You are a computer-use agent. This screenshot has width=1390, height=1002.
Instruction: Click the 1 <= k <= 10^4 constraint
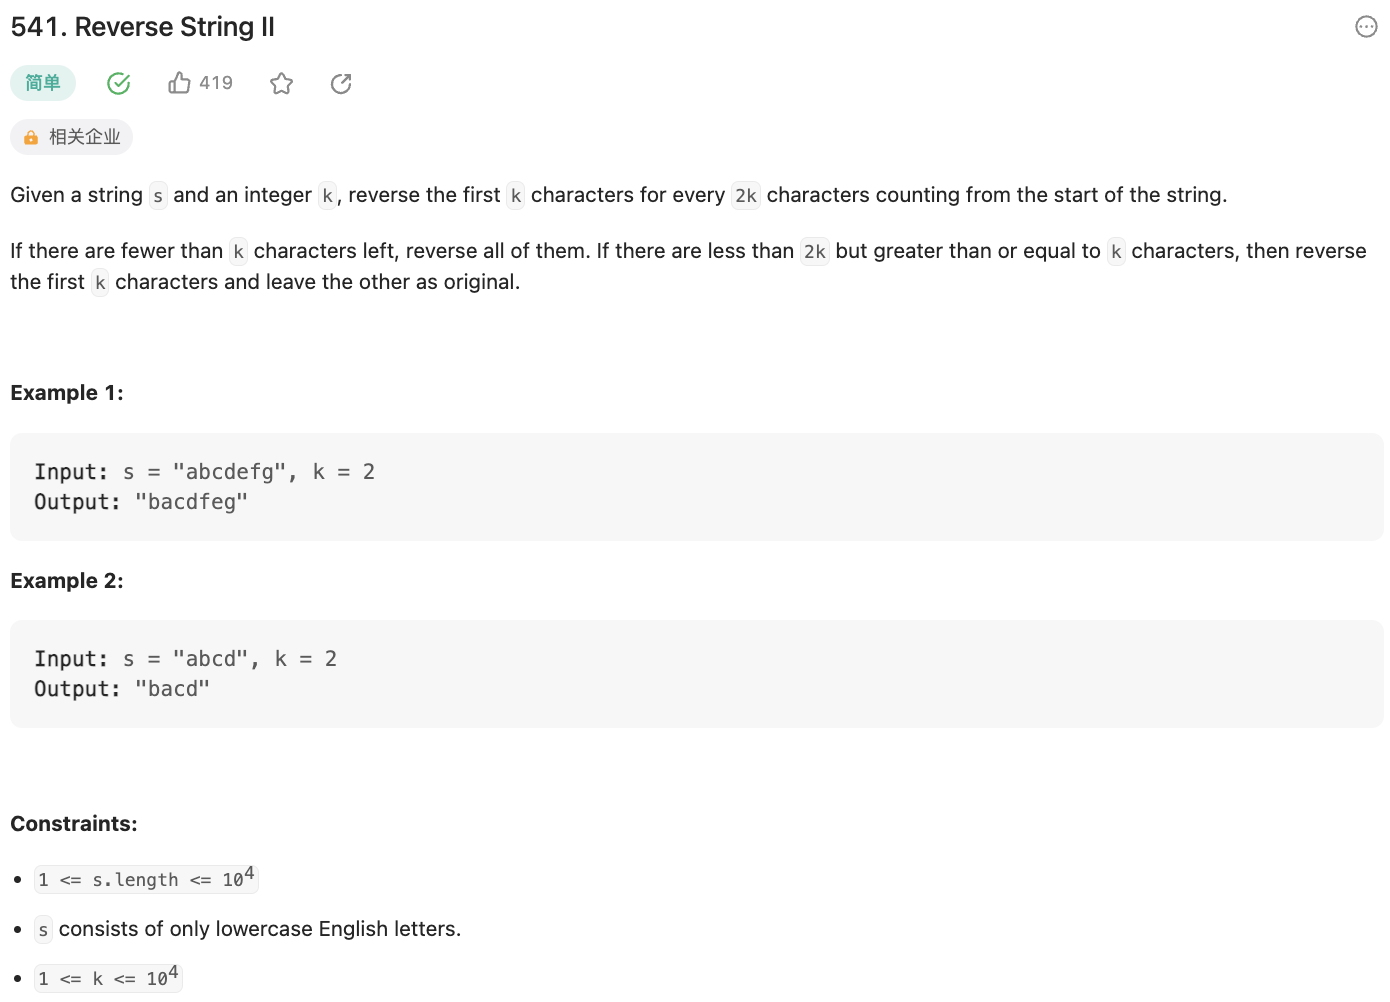(x=108, y=978)
